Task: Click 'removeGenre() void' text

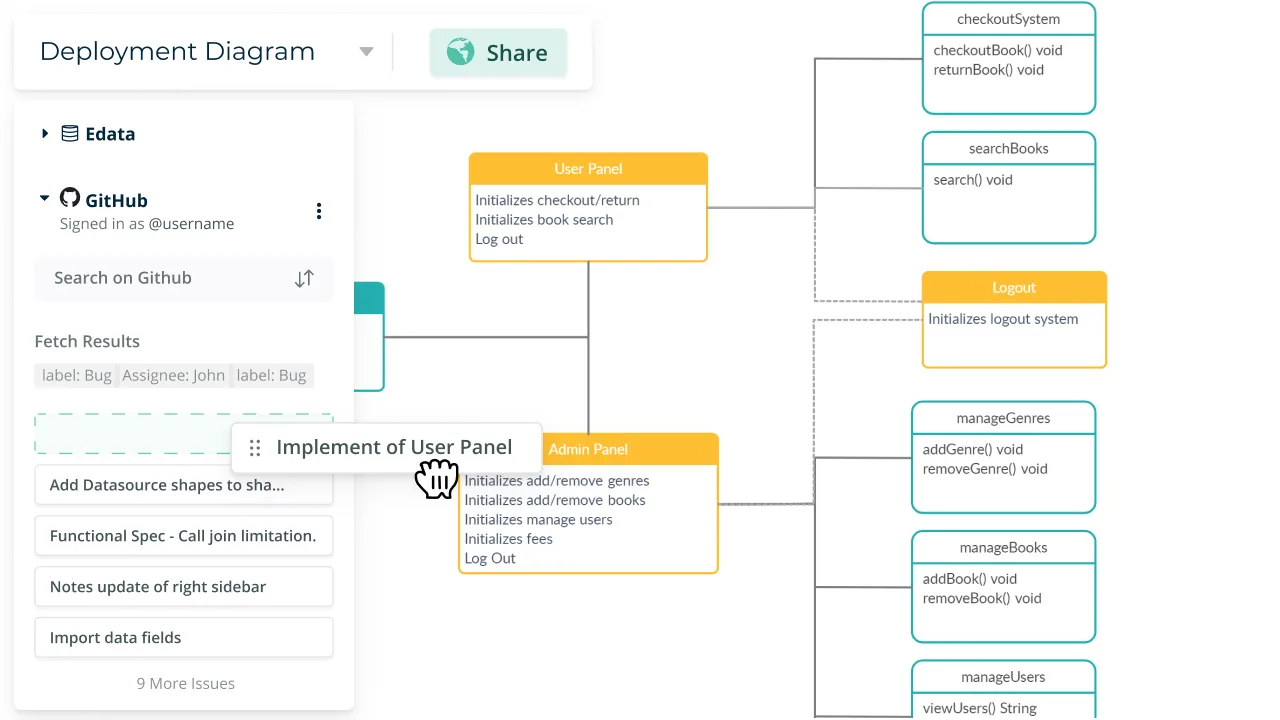Action: (x=985, y=469)
